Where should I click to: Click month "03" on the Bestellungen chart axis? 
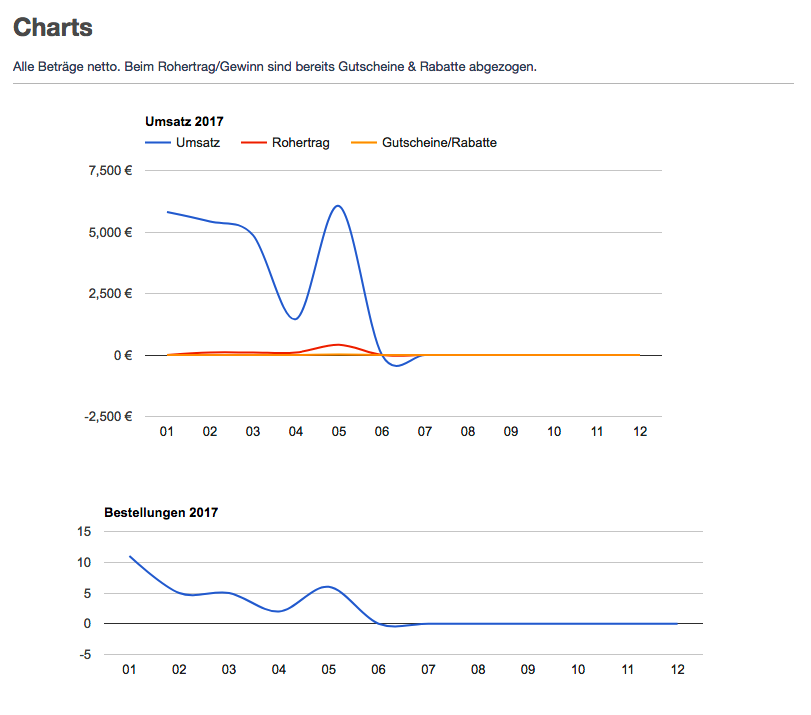point(229,670)
